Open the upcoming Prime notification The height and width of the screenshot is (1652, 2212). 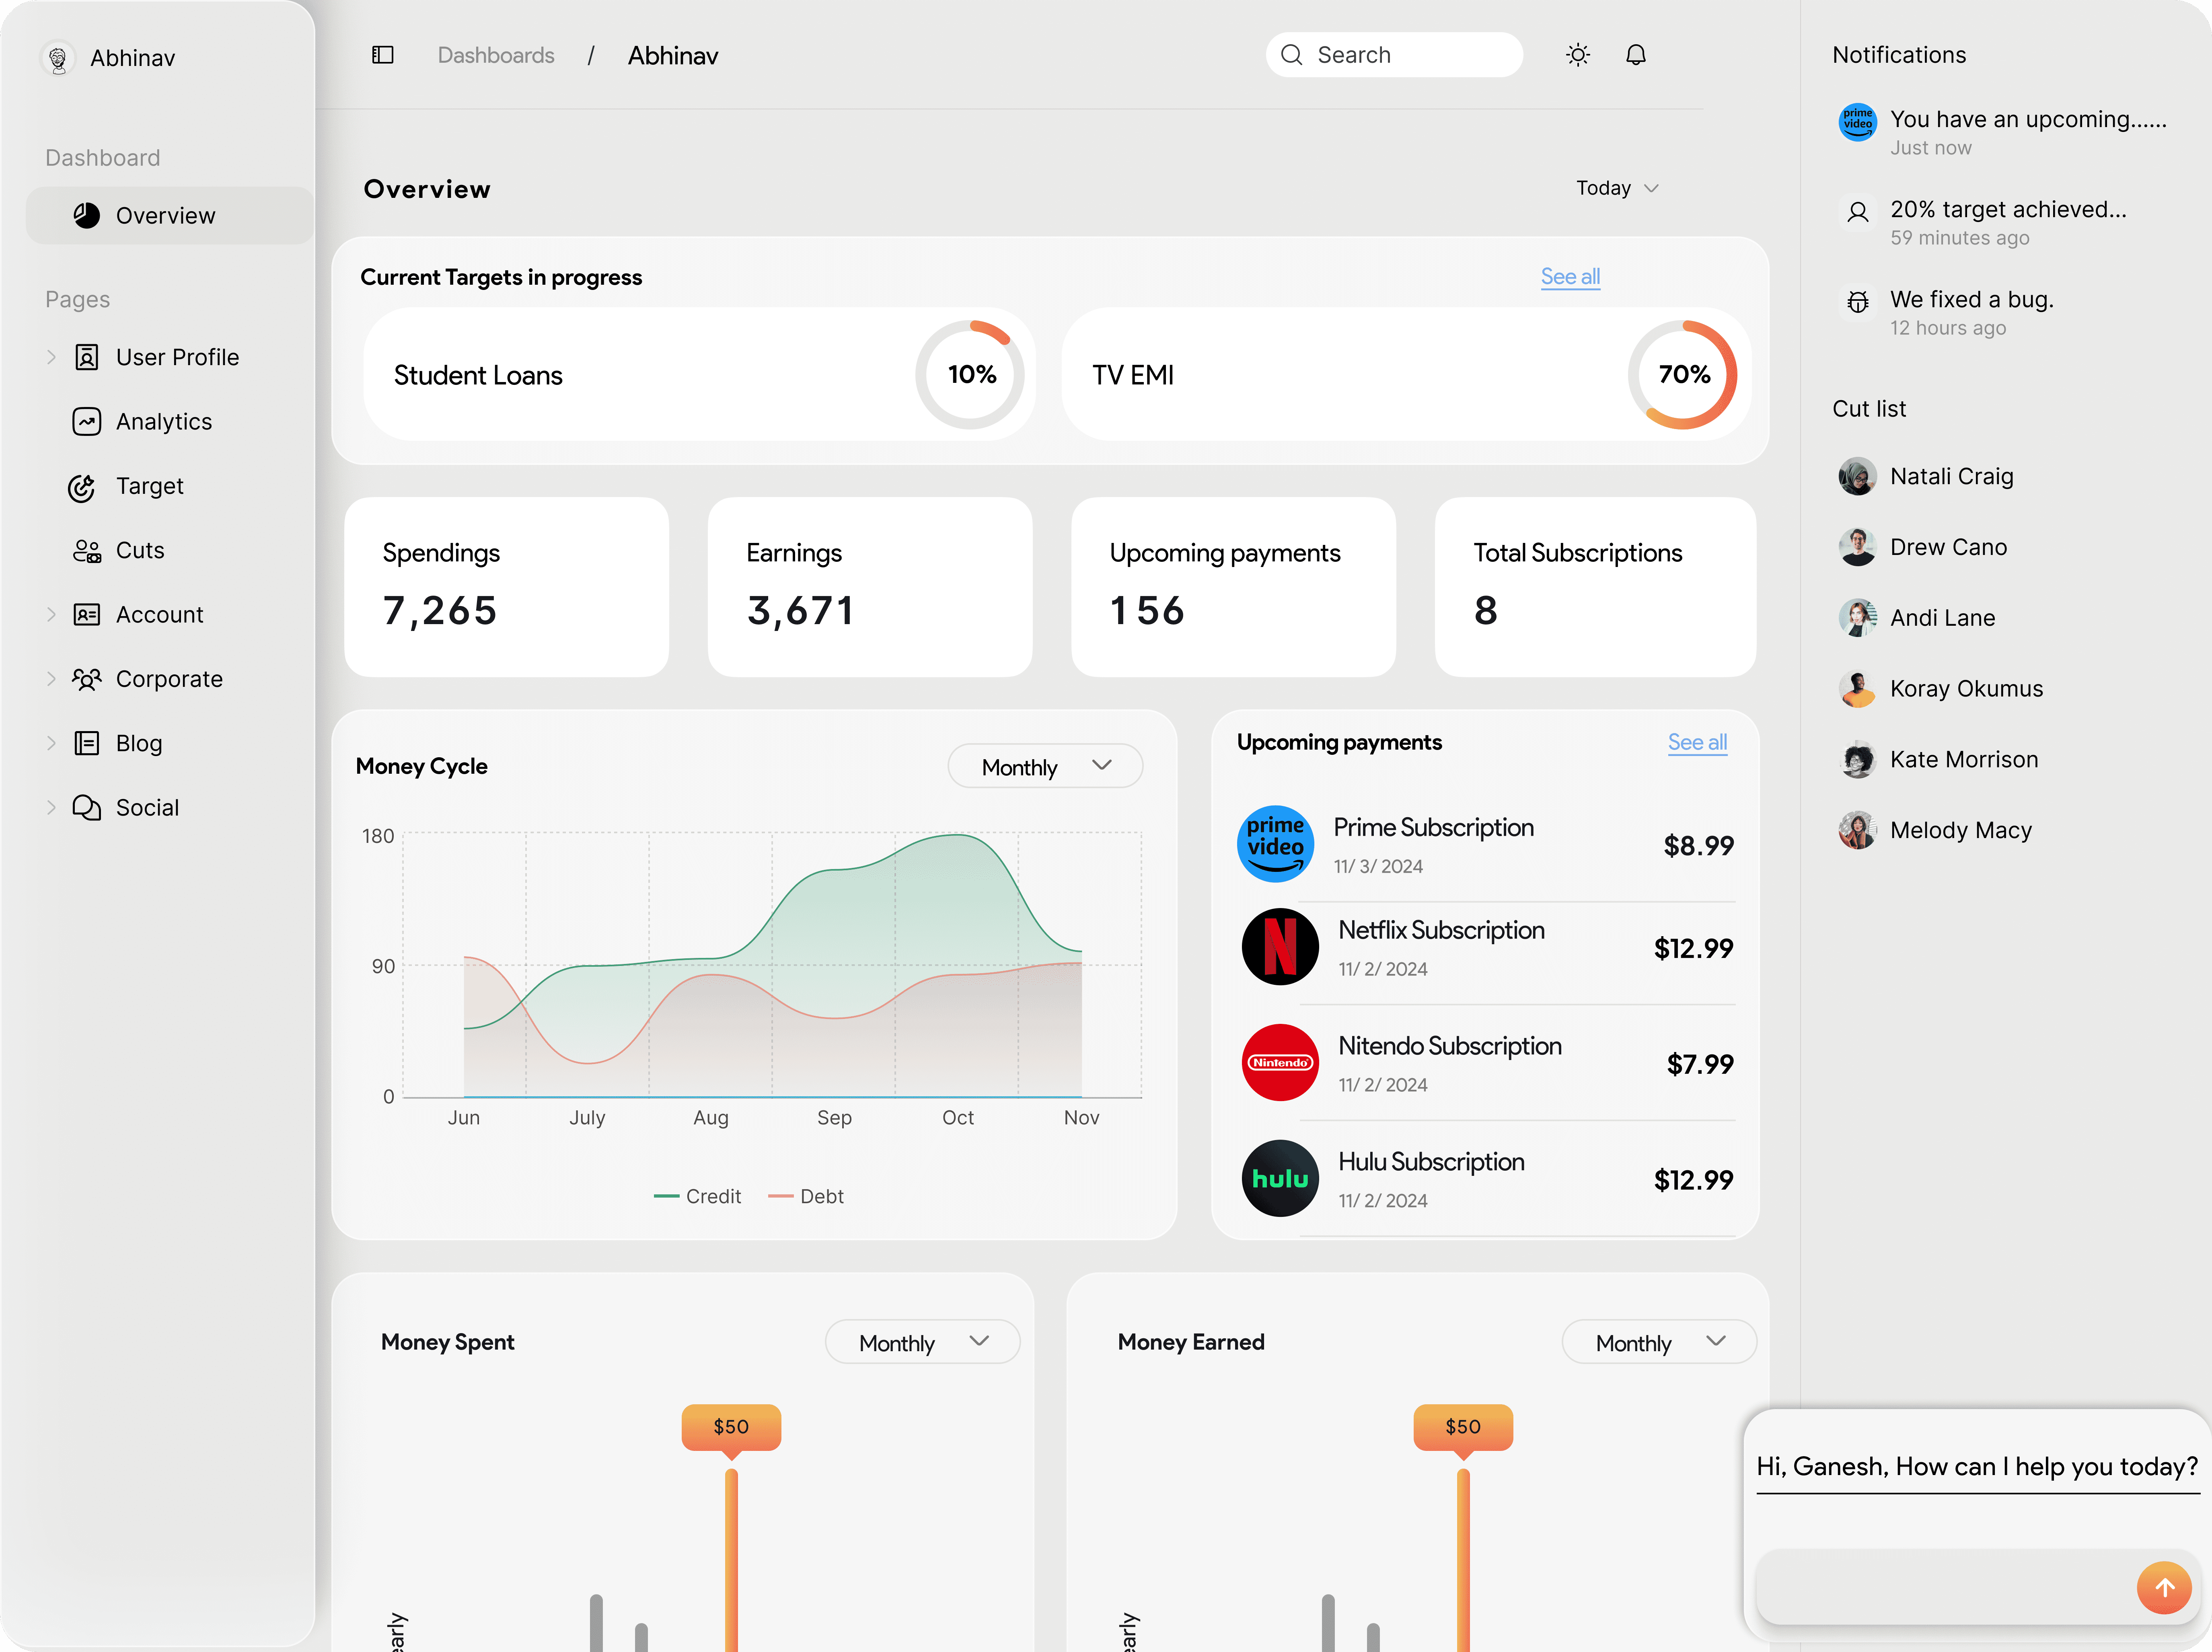2003,132
